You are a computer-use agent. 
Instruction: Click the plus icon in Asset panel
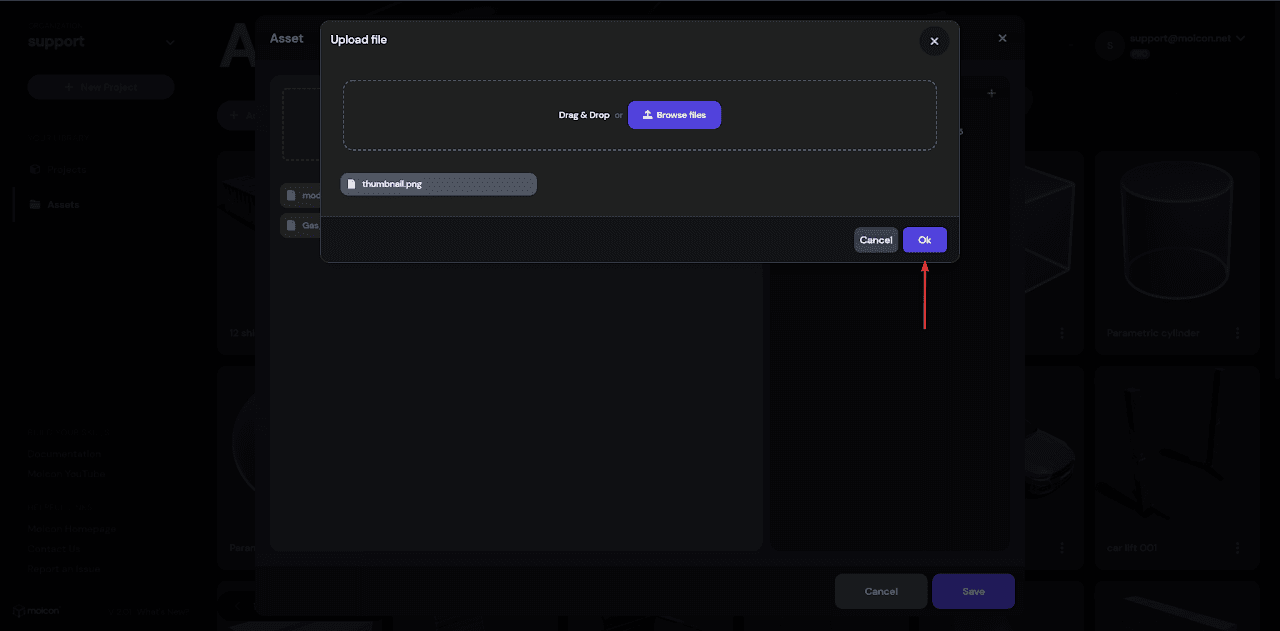991,93
